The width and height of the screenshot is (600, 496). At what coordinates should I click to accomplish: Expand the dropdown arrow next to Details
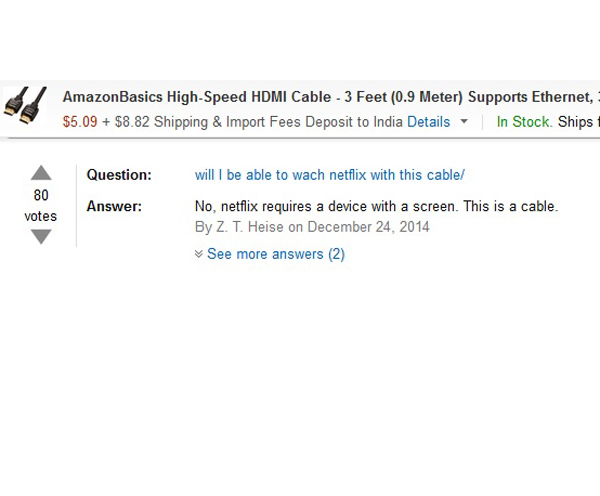[464, 122]
